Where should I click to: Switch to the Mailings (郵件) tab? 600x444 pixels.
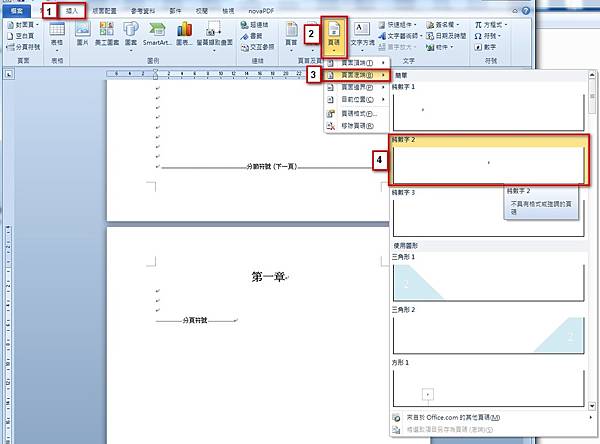click(175, 11)
